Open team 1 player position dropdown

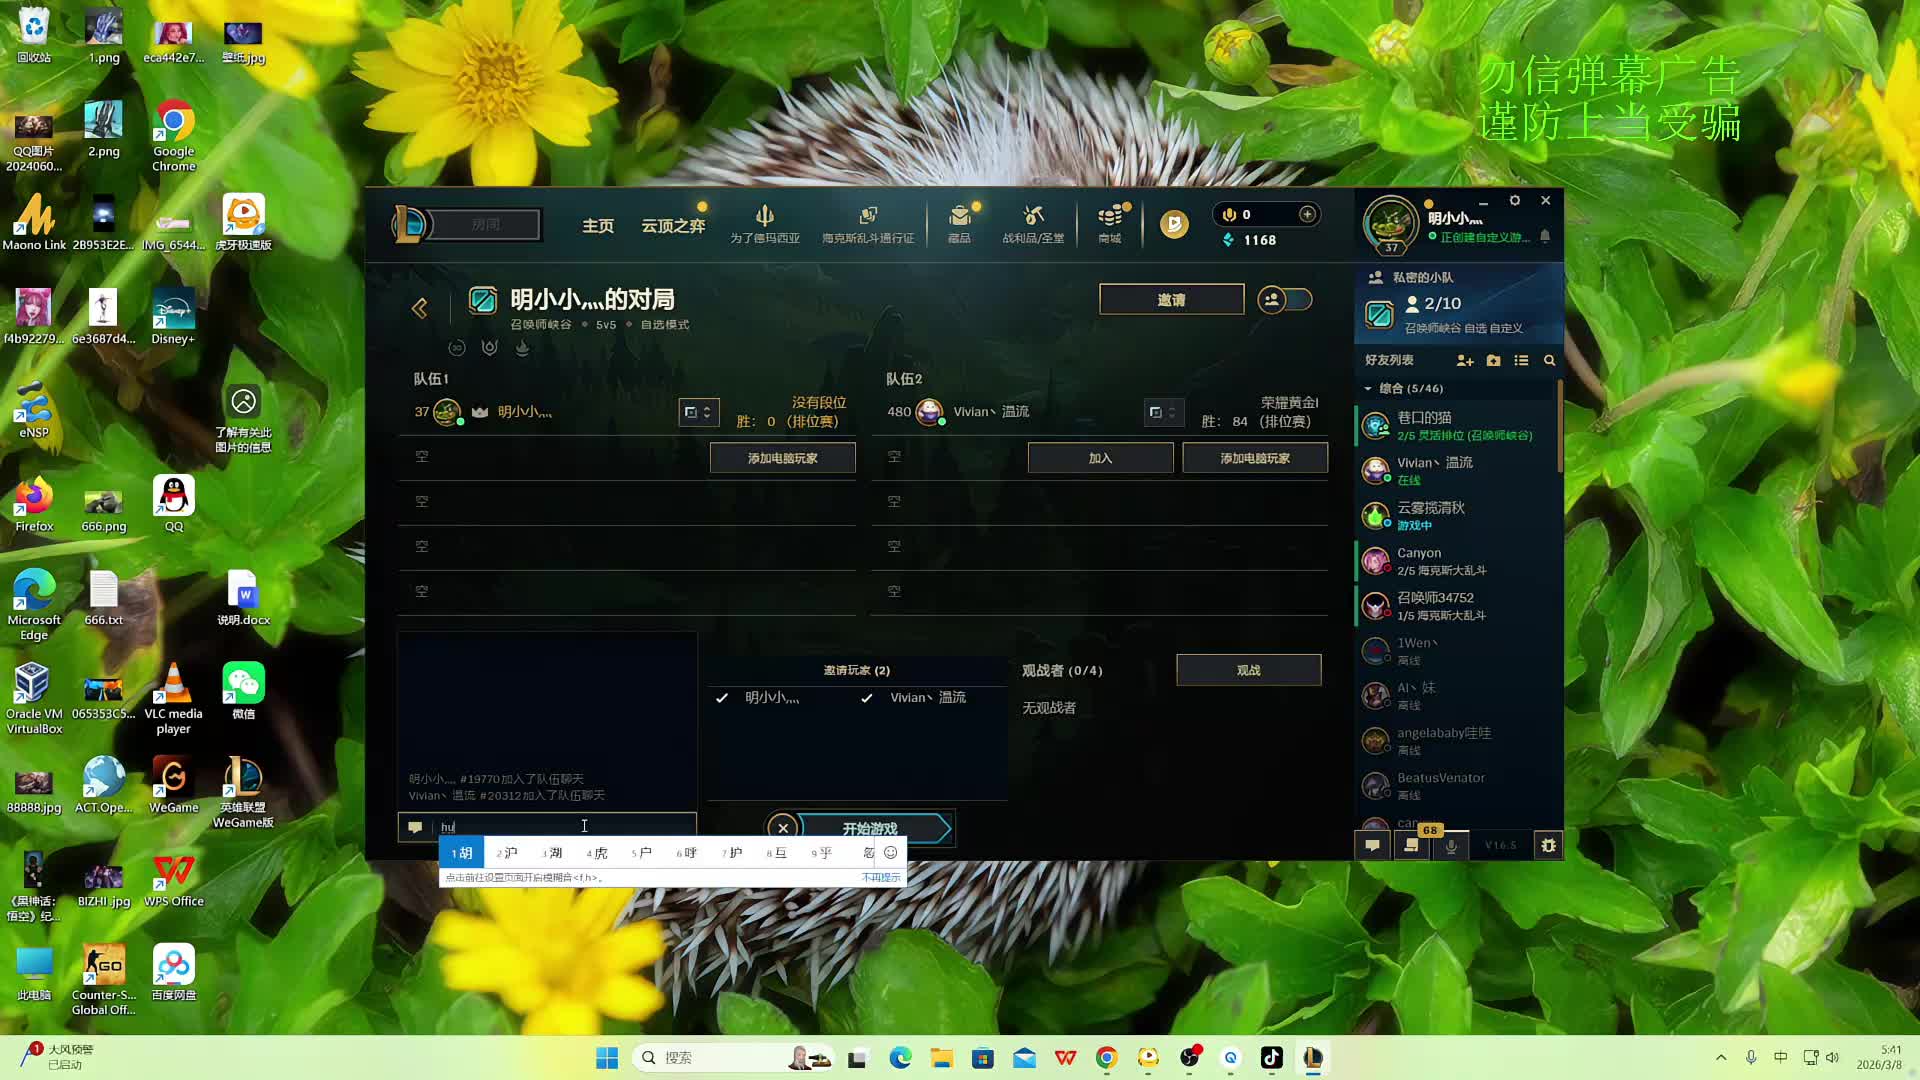[698, 412]
